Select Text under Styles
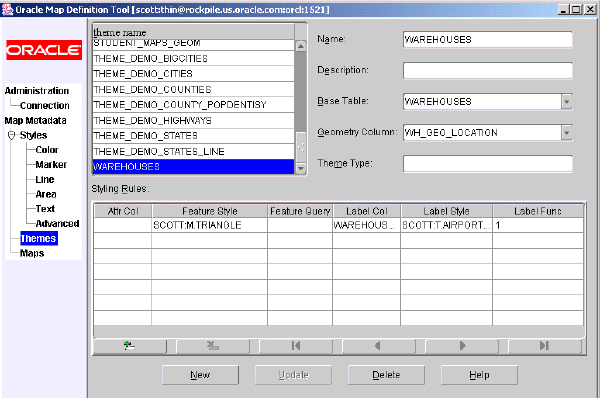The height and width of the screenshot is (398, 600). tap(45, 209)
